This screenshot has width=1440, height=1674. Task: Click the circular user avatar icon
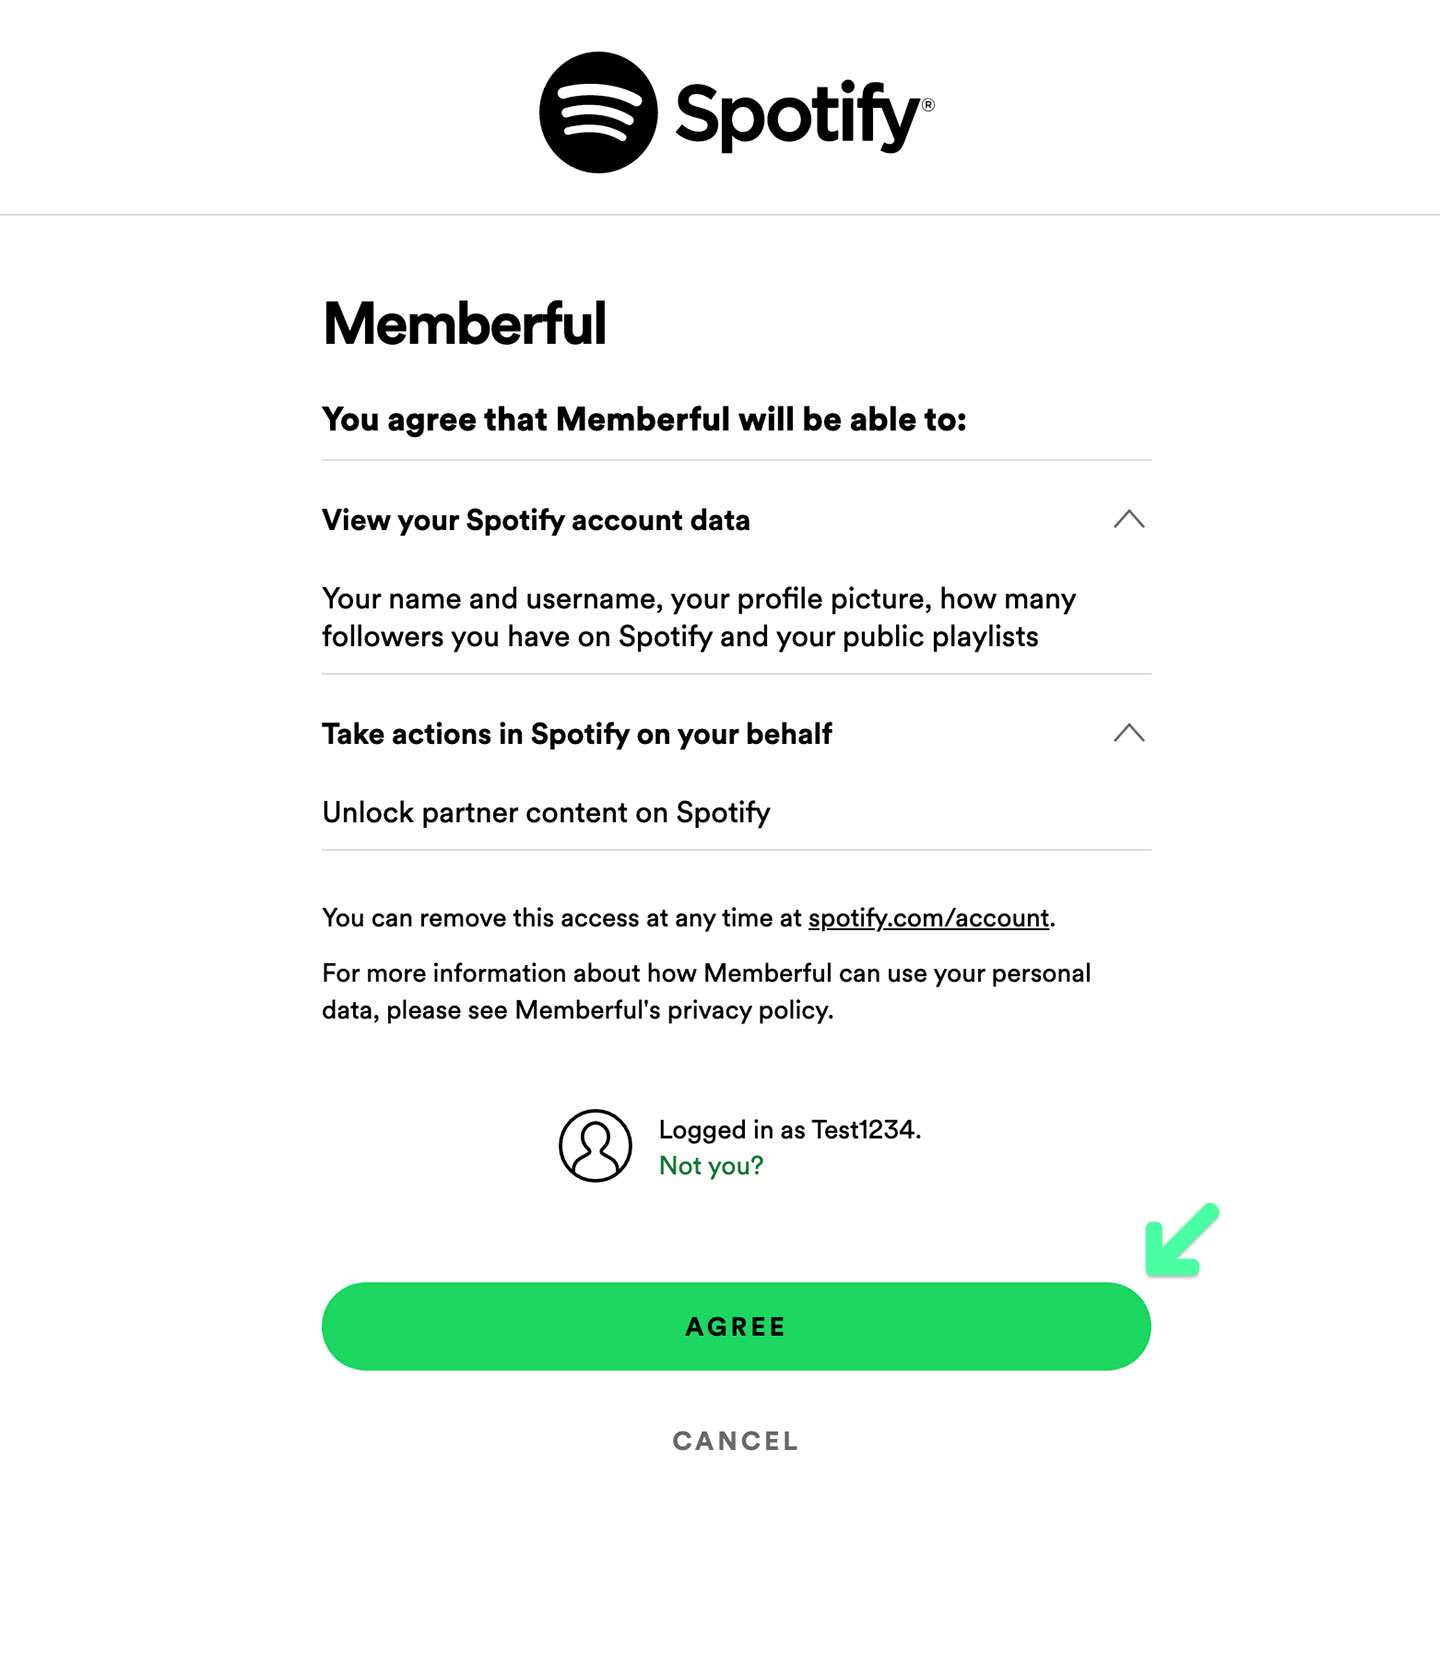(594, 1146)
